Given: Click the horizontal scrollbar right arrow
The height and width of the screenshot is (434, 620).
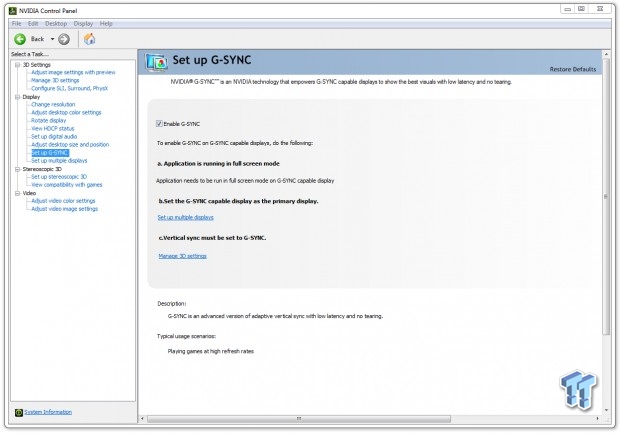Looking at the screenshot, I should pyautogui.click(x=597, y=419).
